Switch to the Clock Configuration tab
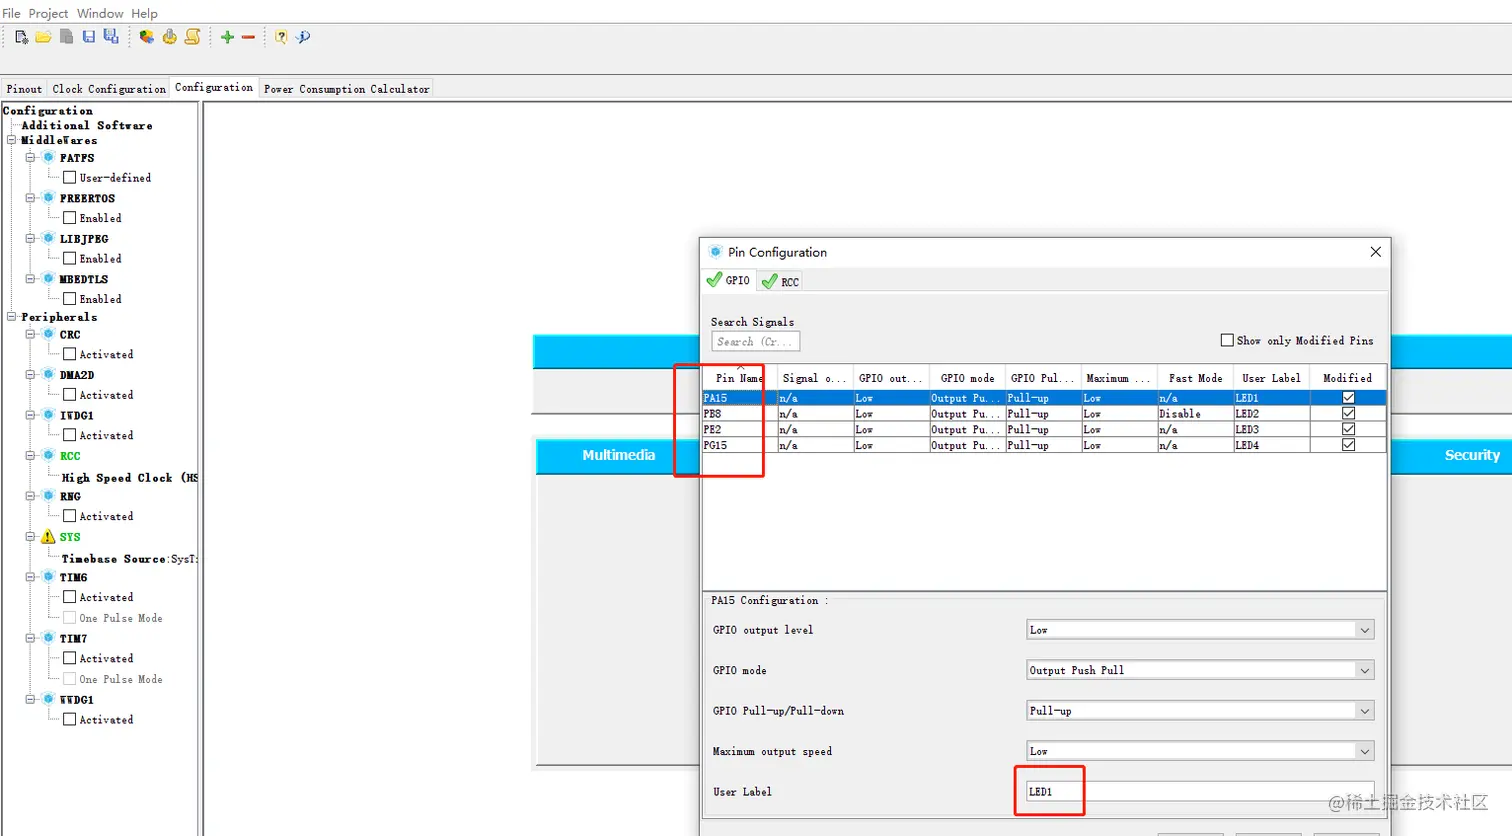Image resolution: width=1512 pixels, height=836 pixels. 109,89
